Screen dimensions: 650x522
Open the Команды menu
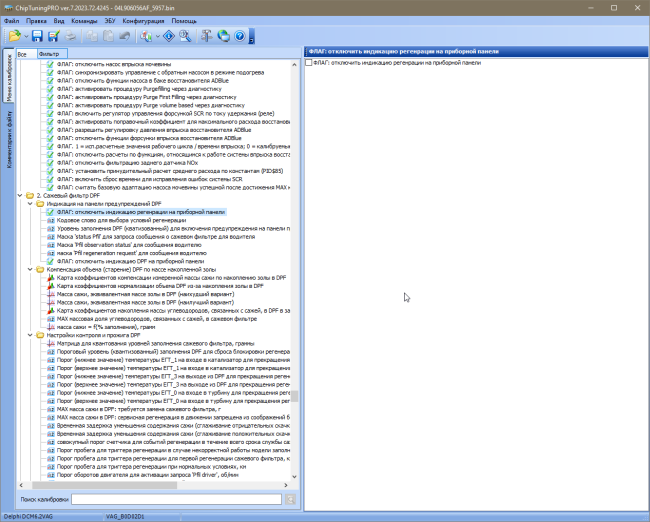(84, 21)
